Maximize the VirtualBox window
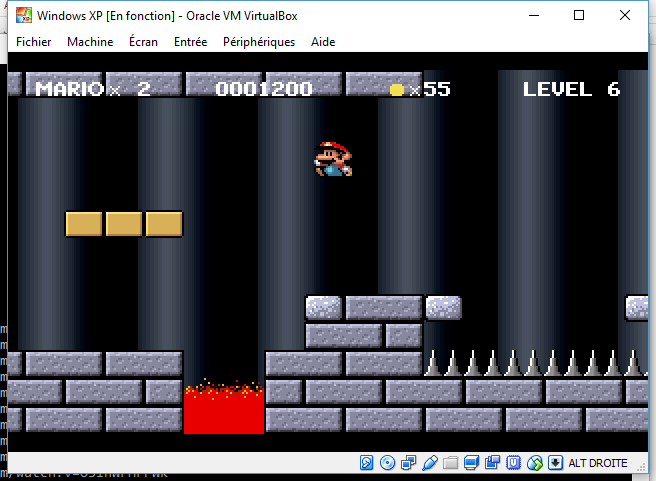This screenshot has height=481, width=656. click(579, 15)
